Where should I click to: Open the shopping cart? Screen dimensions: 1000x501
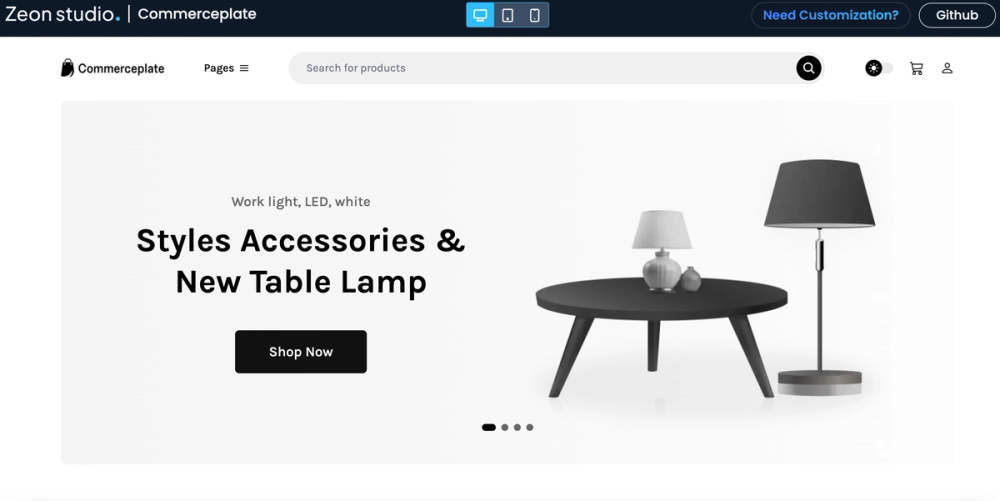coord(916,68)
